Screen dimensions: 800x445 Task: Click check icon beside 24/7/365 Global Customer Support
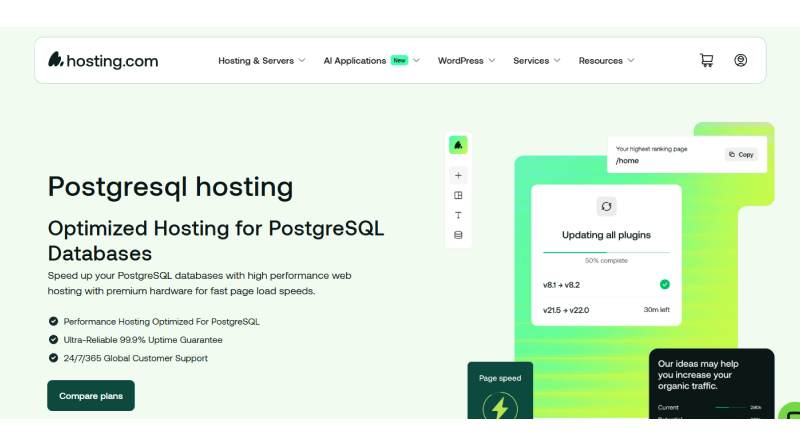coord(53,358)
